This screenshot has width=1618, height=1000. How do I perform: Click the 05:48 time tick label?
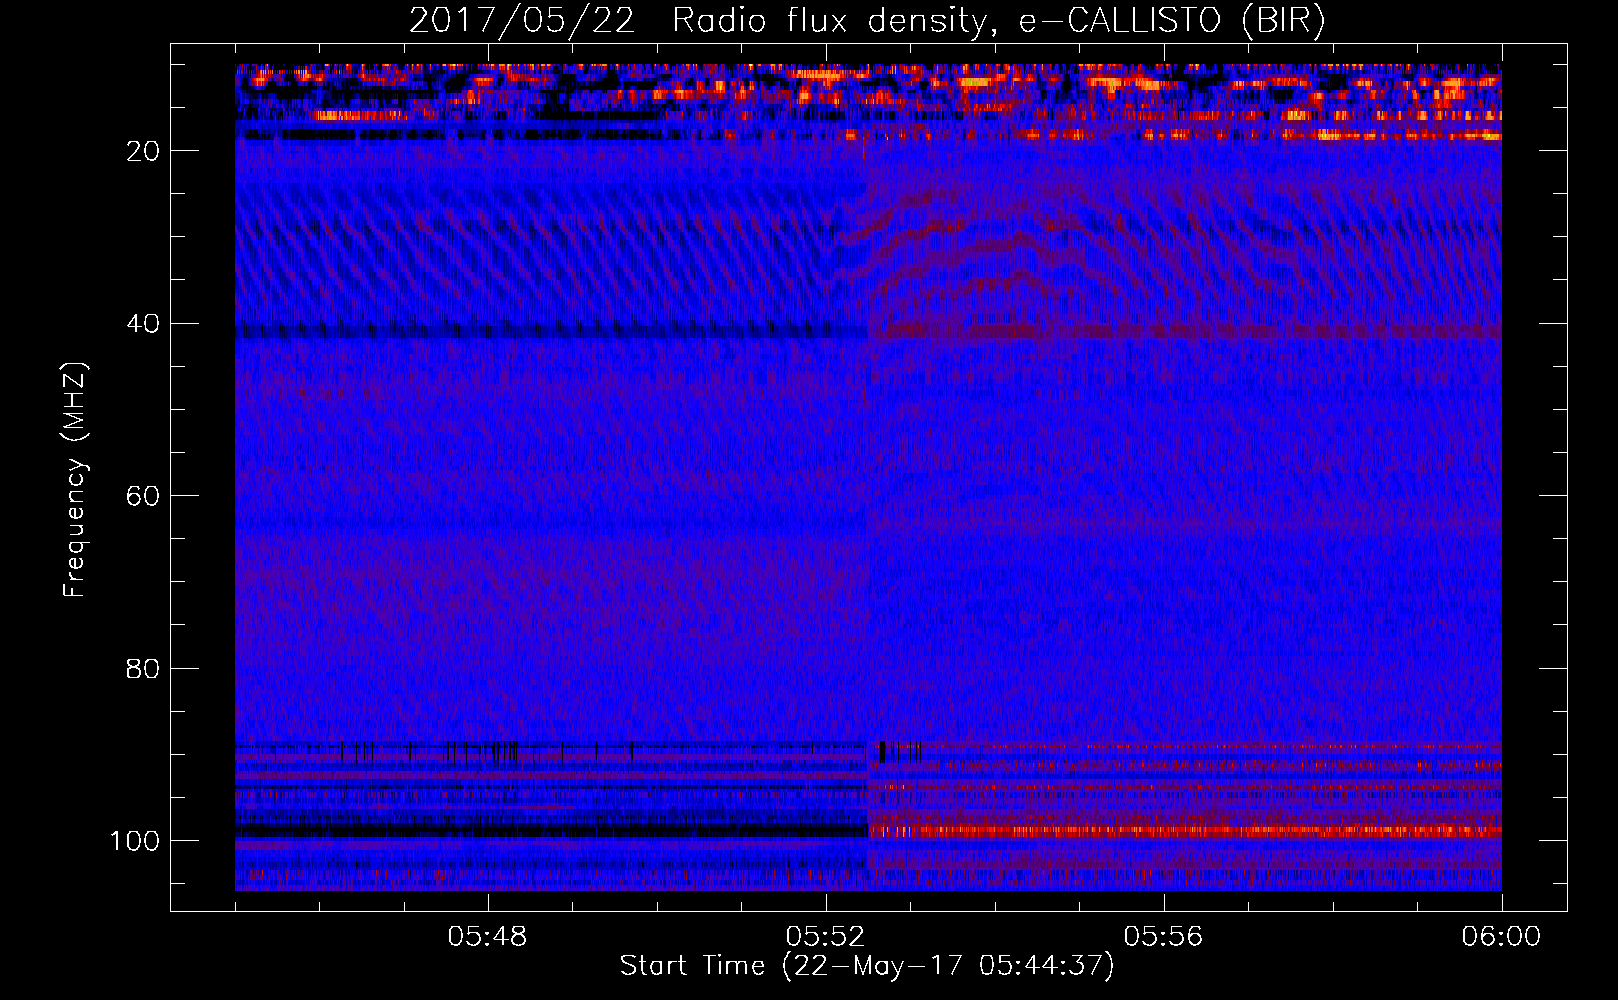[x=488, y=937]
